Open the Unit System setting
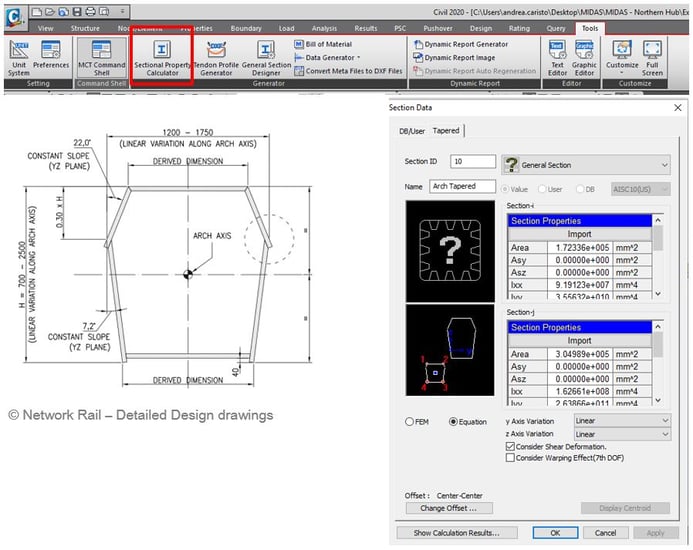 click(x=19, y=58)
